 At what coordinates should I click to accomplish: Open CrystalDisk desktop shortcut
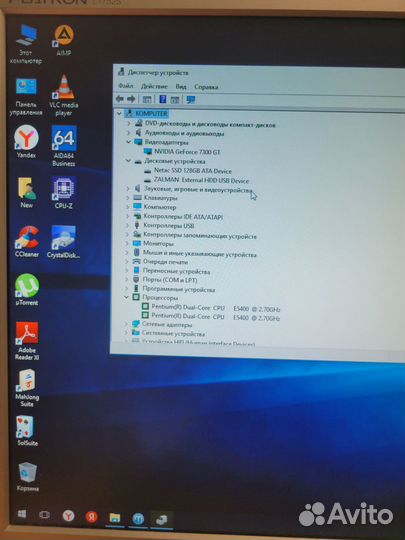(x=64, y=242)
